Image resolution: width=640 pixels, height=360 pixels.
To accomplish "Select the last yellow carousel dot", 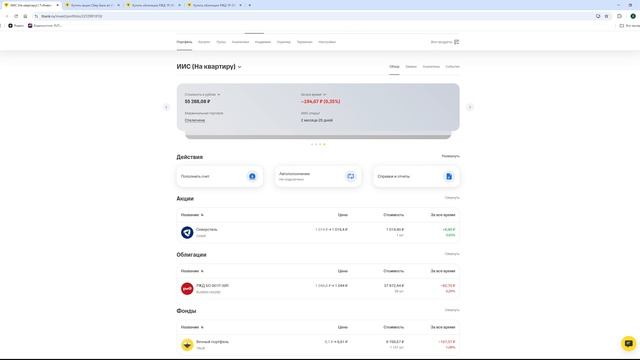I will [x=324, y=144].
